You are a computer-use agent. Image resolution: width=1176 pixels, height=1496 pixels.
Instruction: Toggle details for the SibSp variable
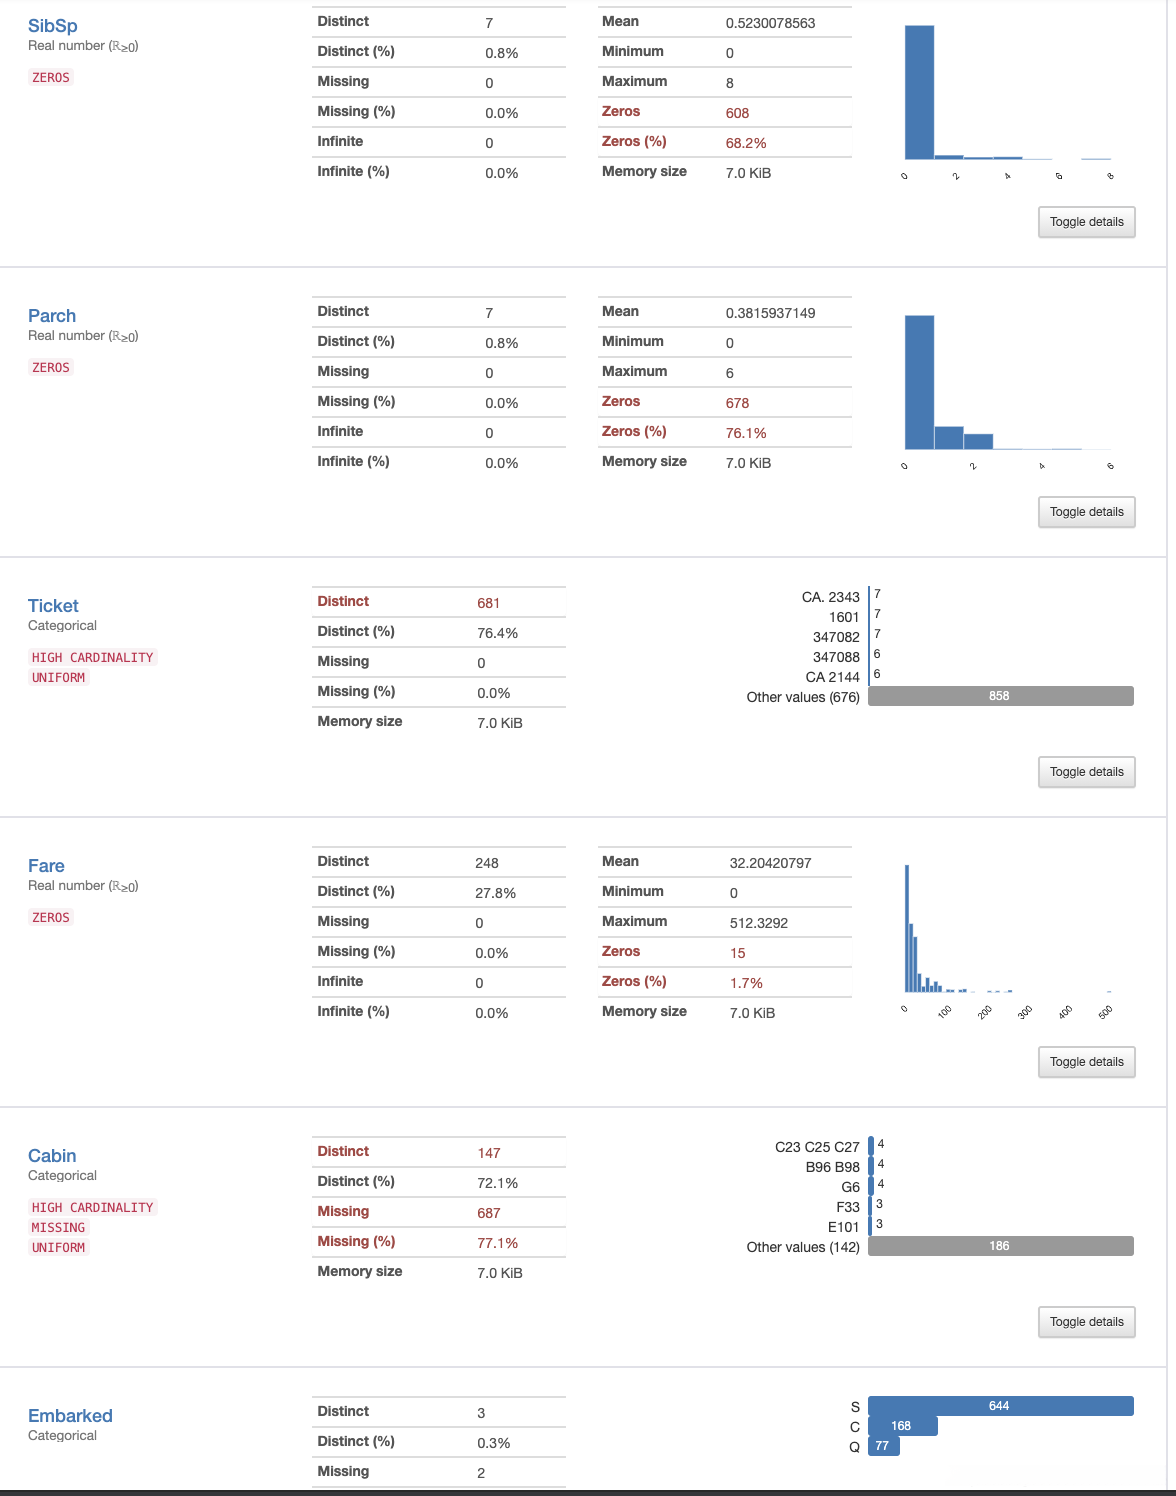point(1086,221)
